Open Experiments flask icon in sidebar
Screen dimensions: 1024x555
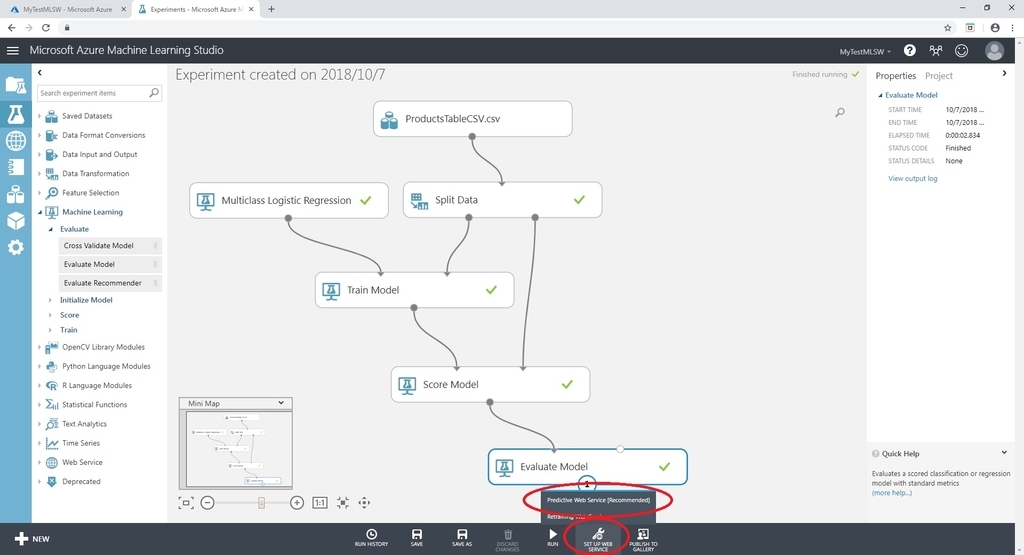[16, 114]
